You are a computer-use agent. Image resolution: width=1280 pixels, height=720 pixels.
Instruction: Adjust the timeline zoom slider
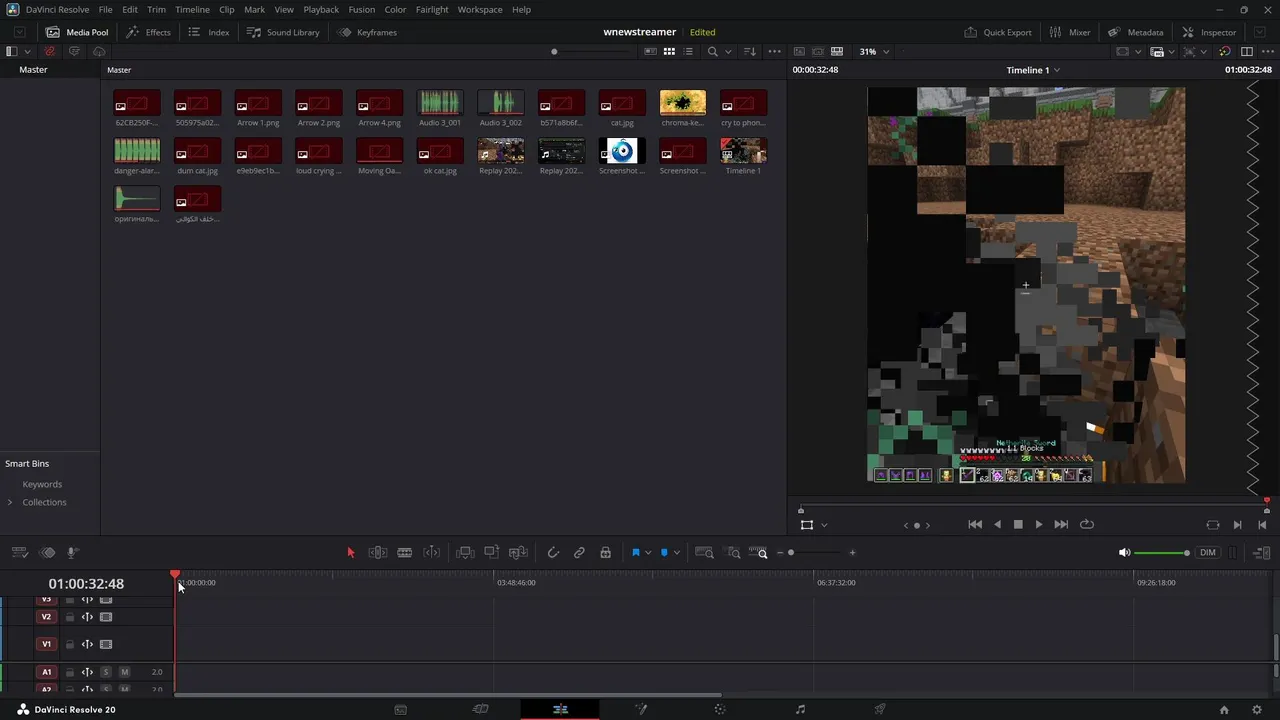click(815, 553)
